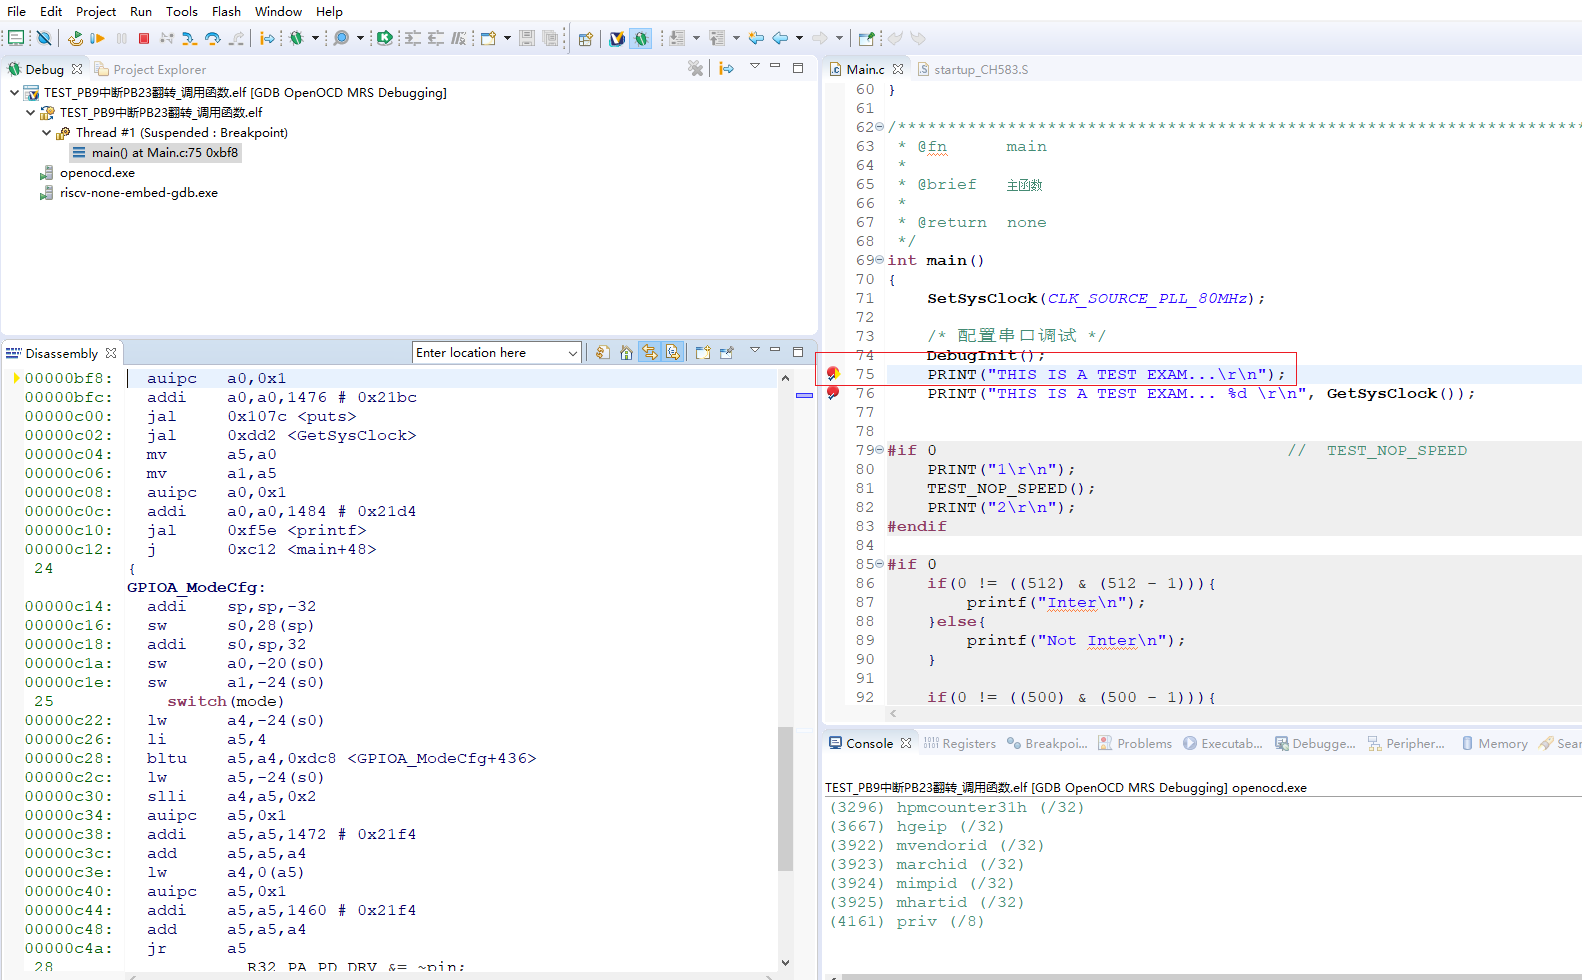This screenshot has width=1582, height=980.
Task: Toggle instruction stepping in Debug view toolbar
Action: (x=727, y=68)
